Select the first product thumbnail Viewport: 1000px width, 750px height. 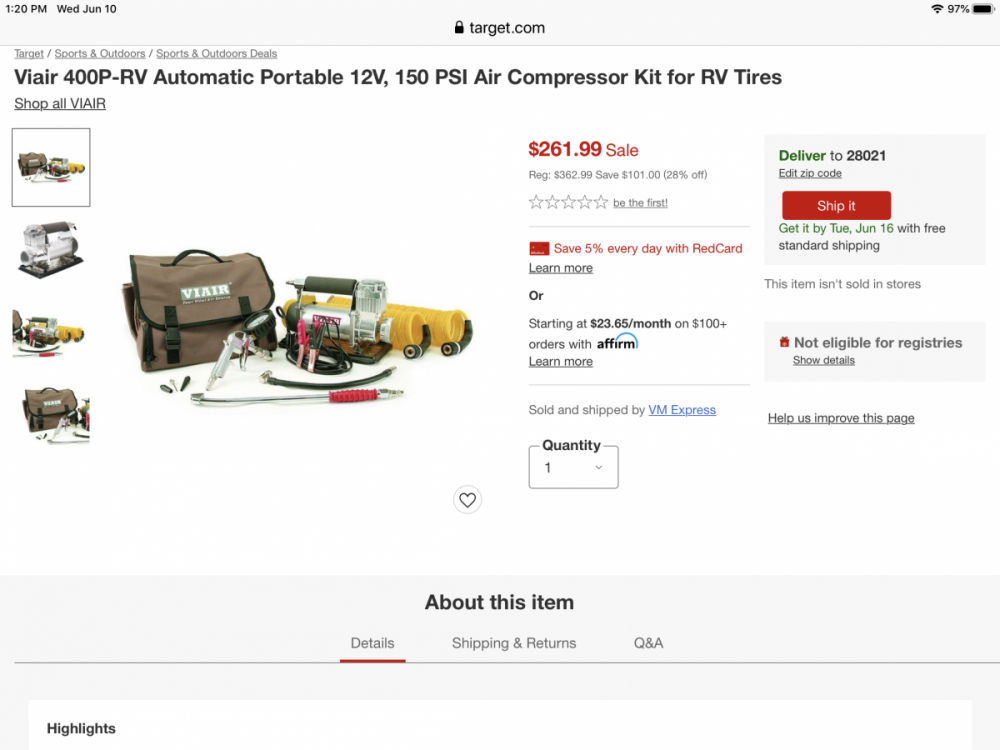click(51, 167)
